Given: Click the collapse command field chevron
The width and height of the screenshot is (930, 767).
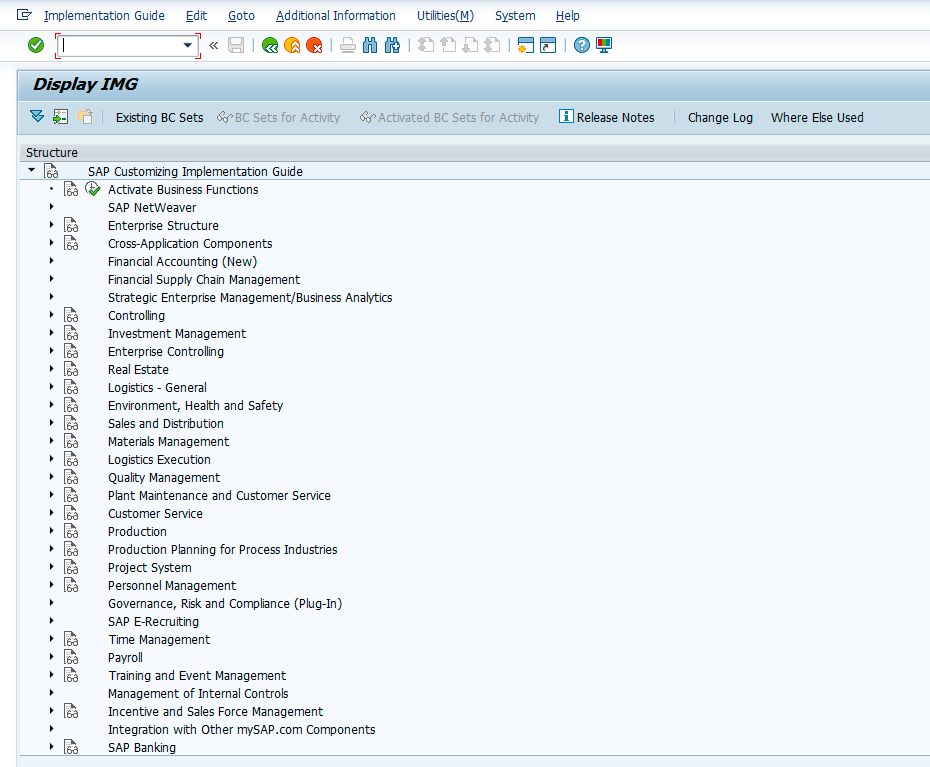Looking at the screenshot, I should [214, 45].
